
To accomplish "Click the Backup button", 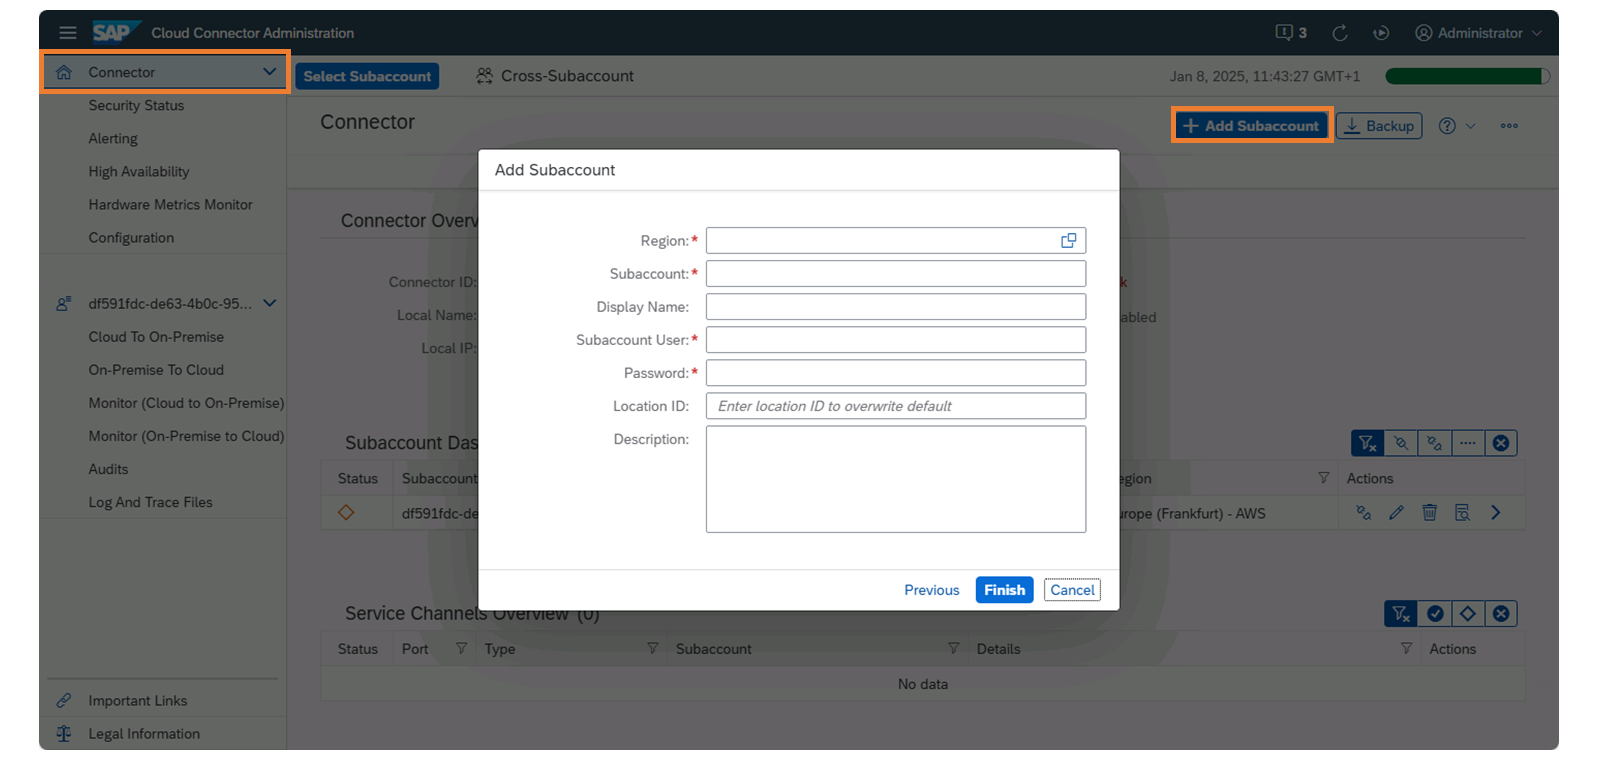I will coord(1379,125).
